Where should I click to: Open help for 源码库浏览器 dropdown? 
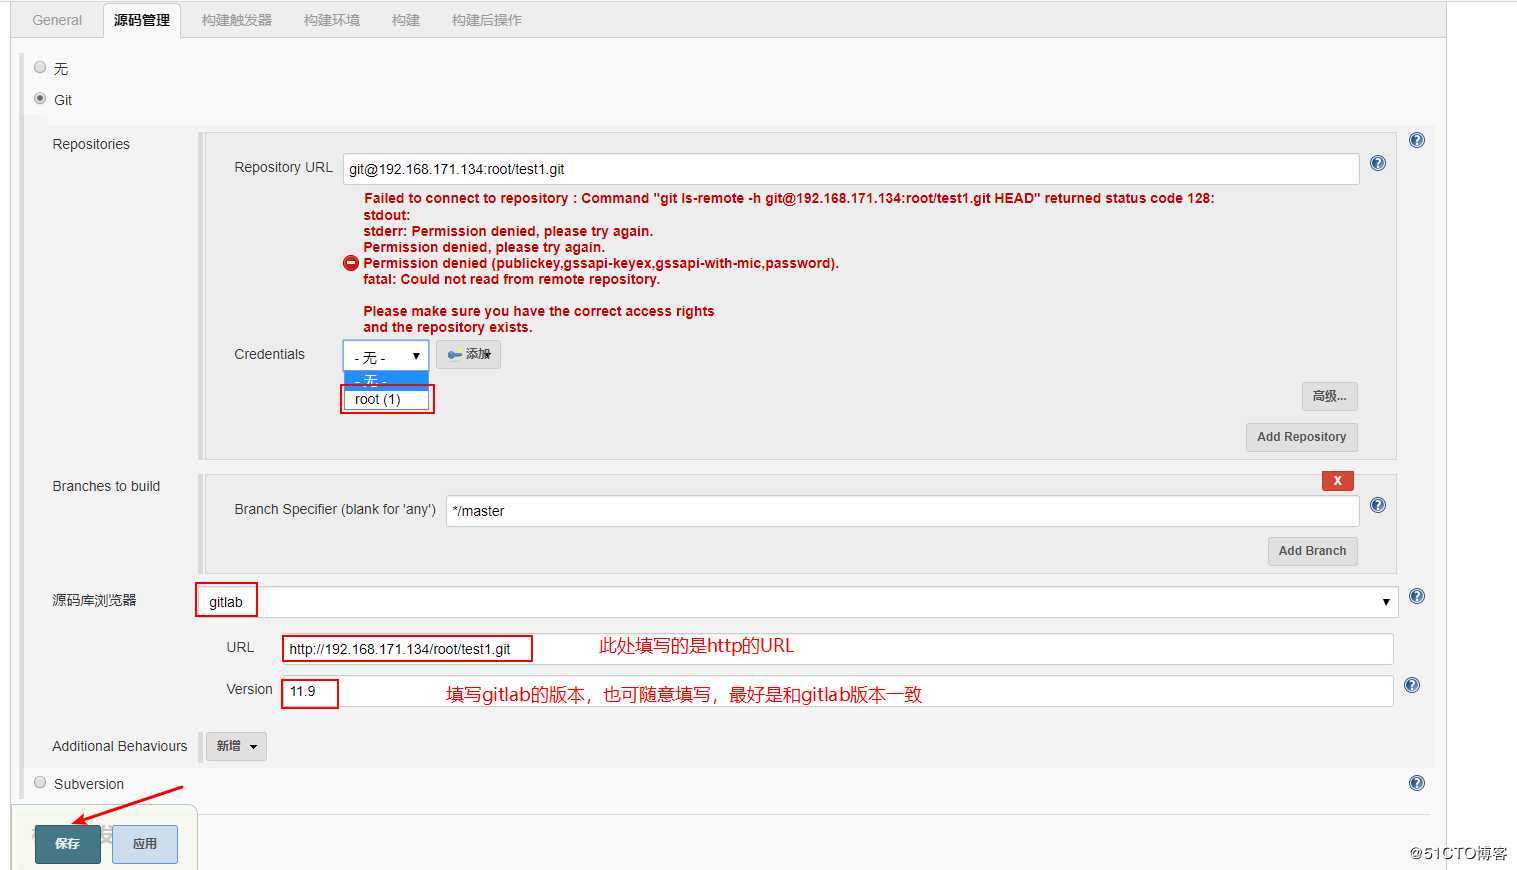point(1416,596)
